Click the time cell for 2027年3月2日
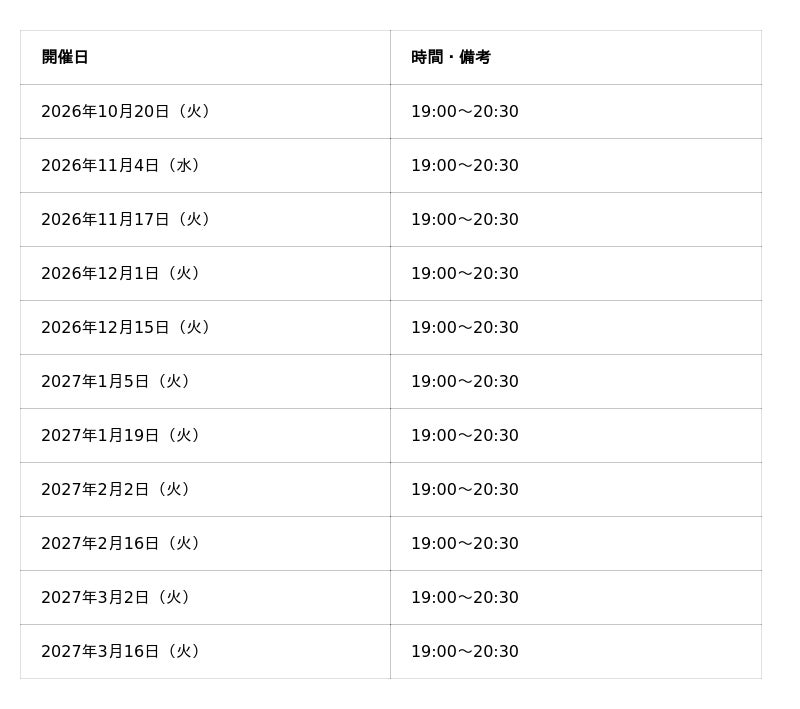The height and width of the screenshot is (709, 800). pos(576,598)
